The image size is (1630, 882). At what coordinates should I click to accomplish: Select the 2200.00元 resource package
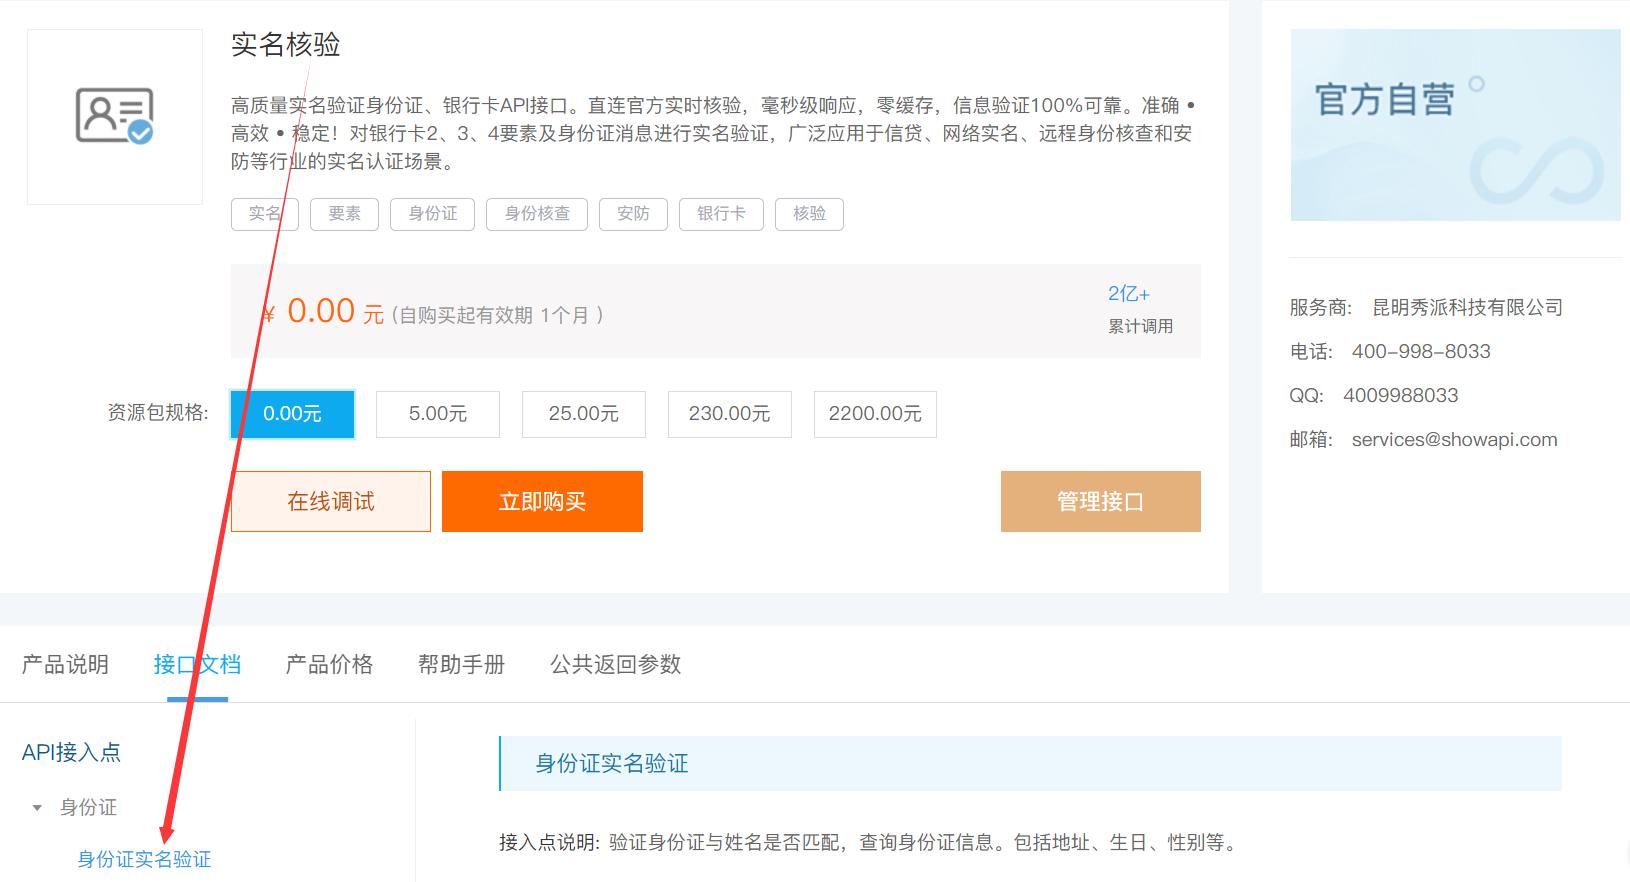tap(875, 414)
